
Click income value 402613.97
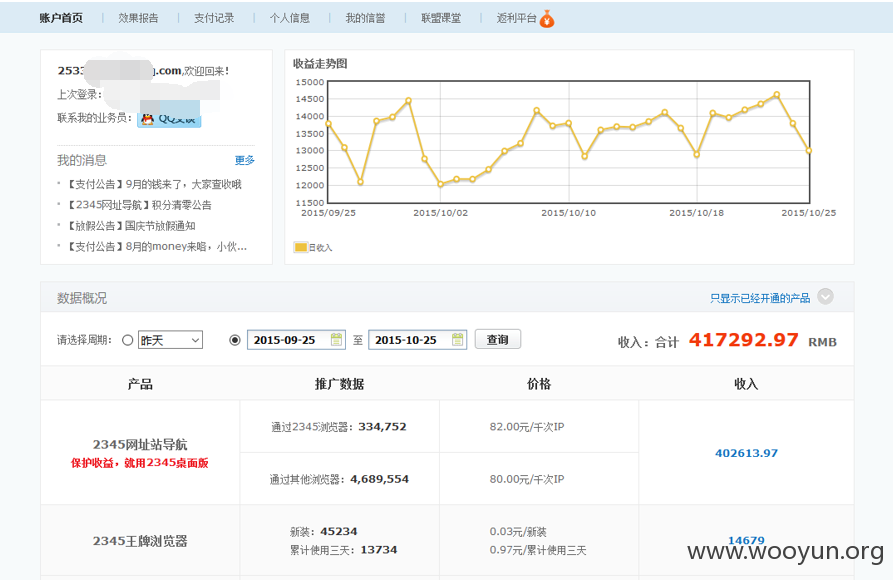[x=746, y=454]
